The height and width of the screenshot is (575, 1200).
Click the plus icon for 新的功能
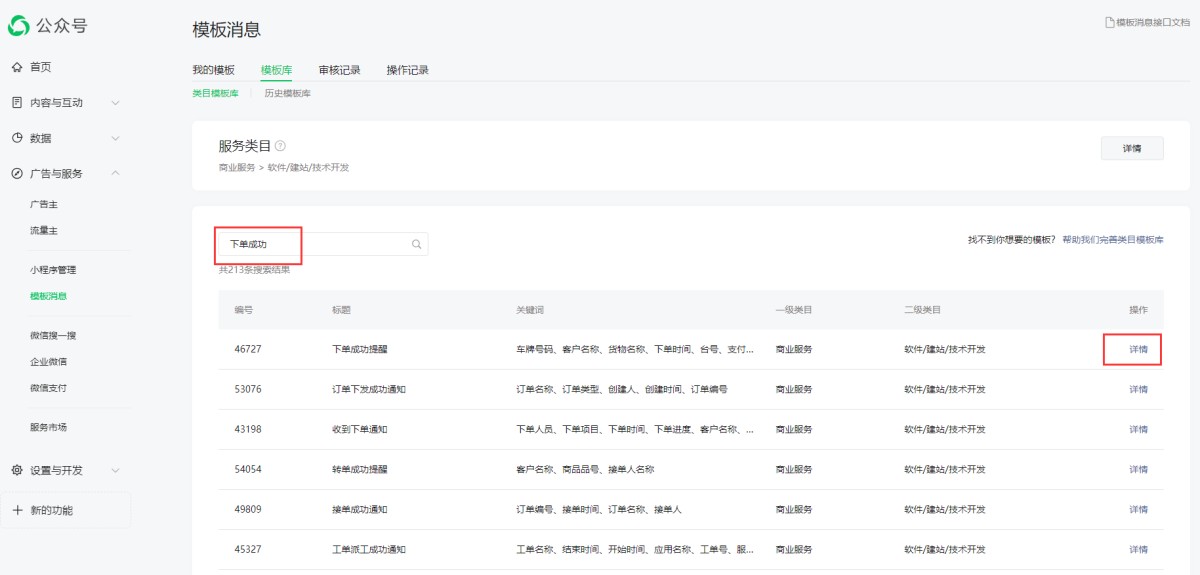(x=17, y=510)
